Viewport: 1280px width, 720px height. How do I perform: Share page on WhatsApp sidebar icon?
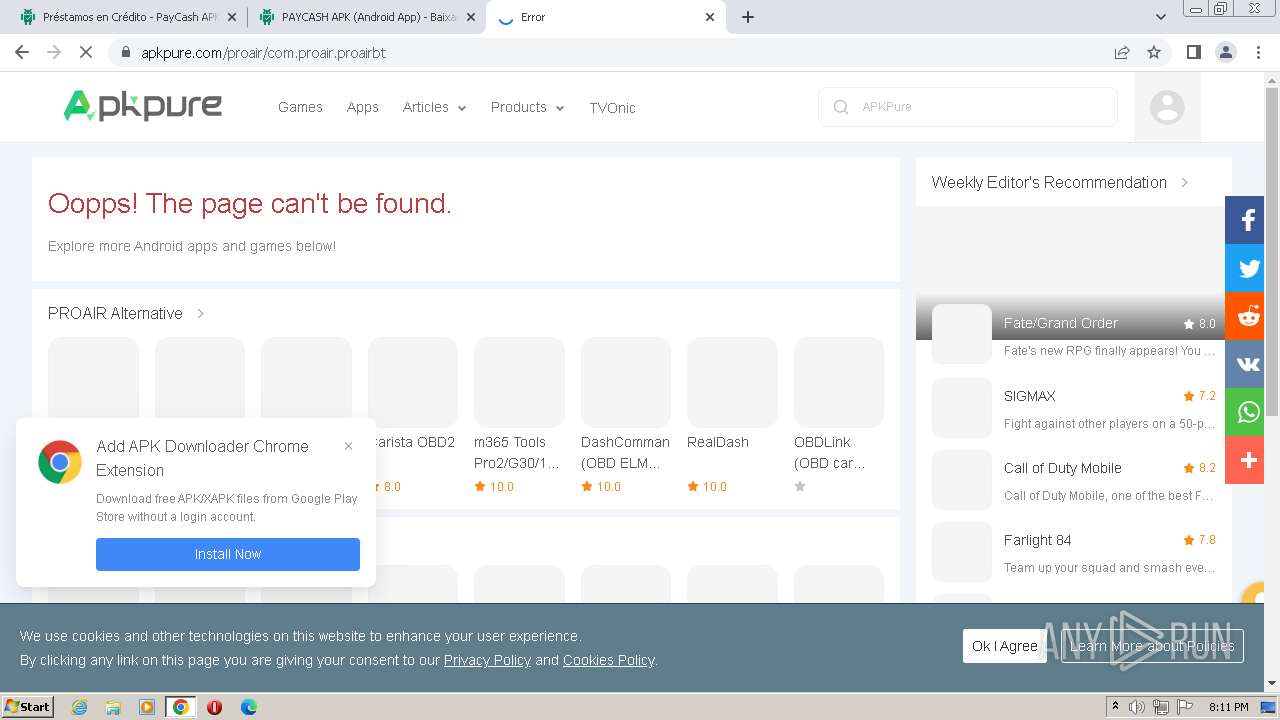pyautogui.click(x=1247, y=412)
